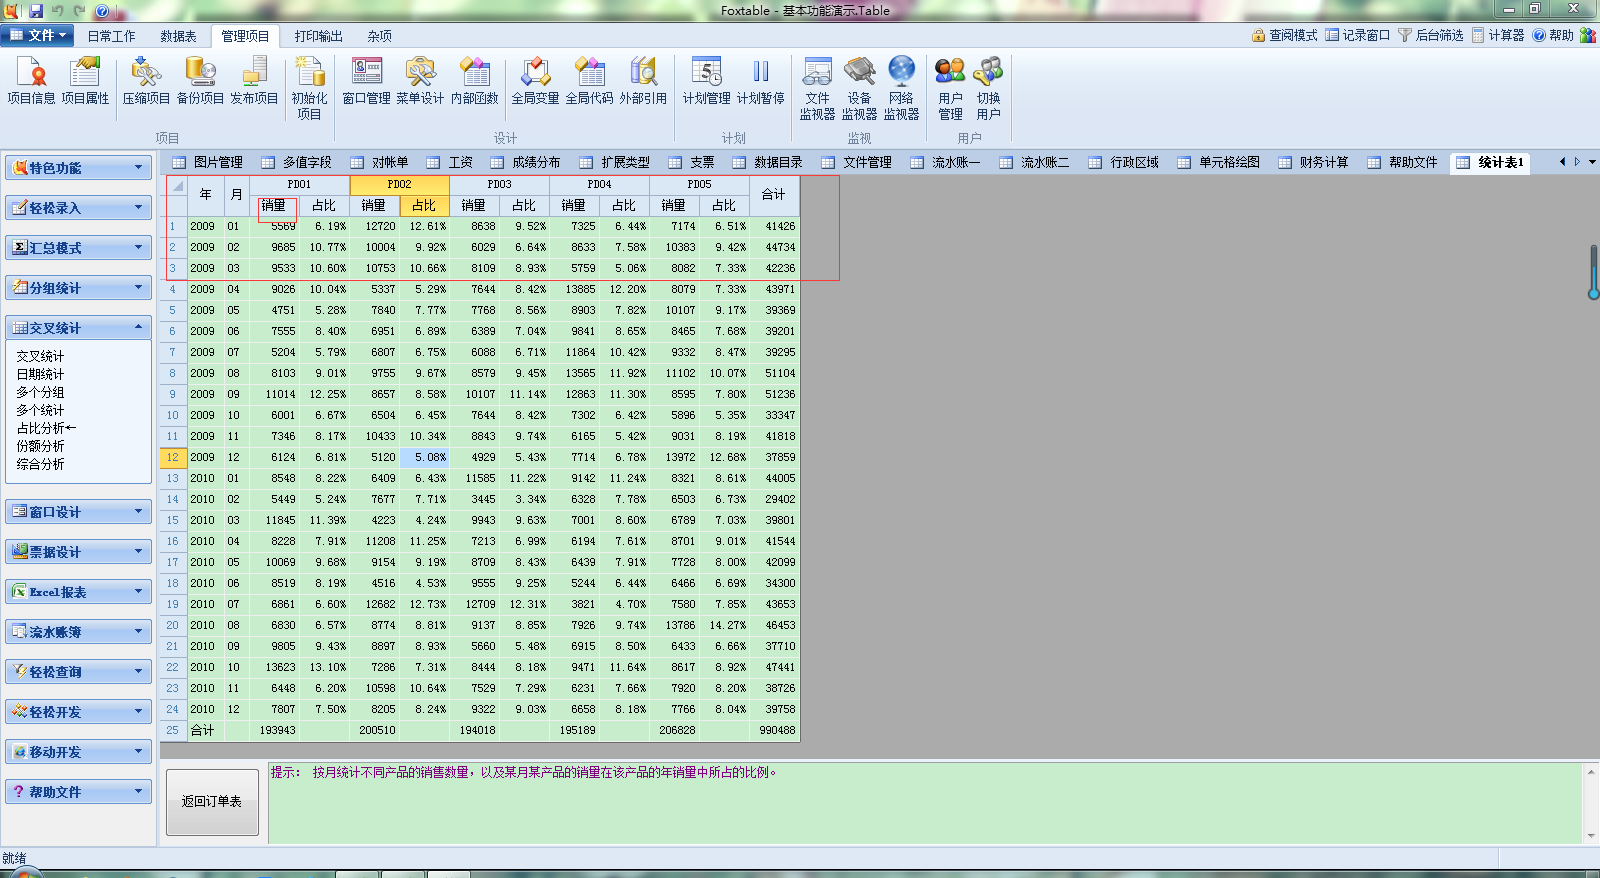Open 窗口管理 designer
This screenshot has height=878, width=1600.
[366, 81]
